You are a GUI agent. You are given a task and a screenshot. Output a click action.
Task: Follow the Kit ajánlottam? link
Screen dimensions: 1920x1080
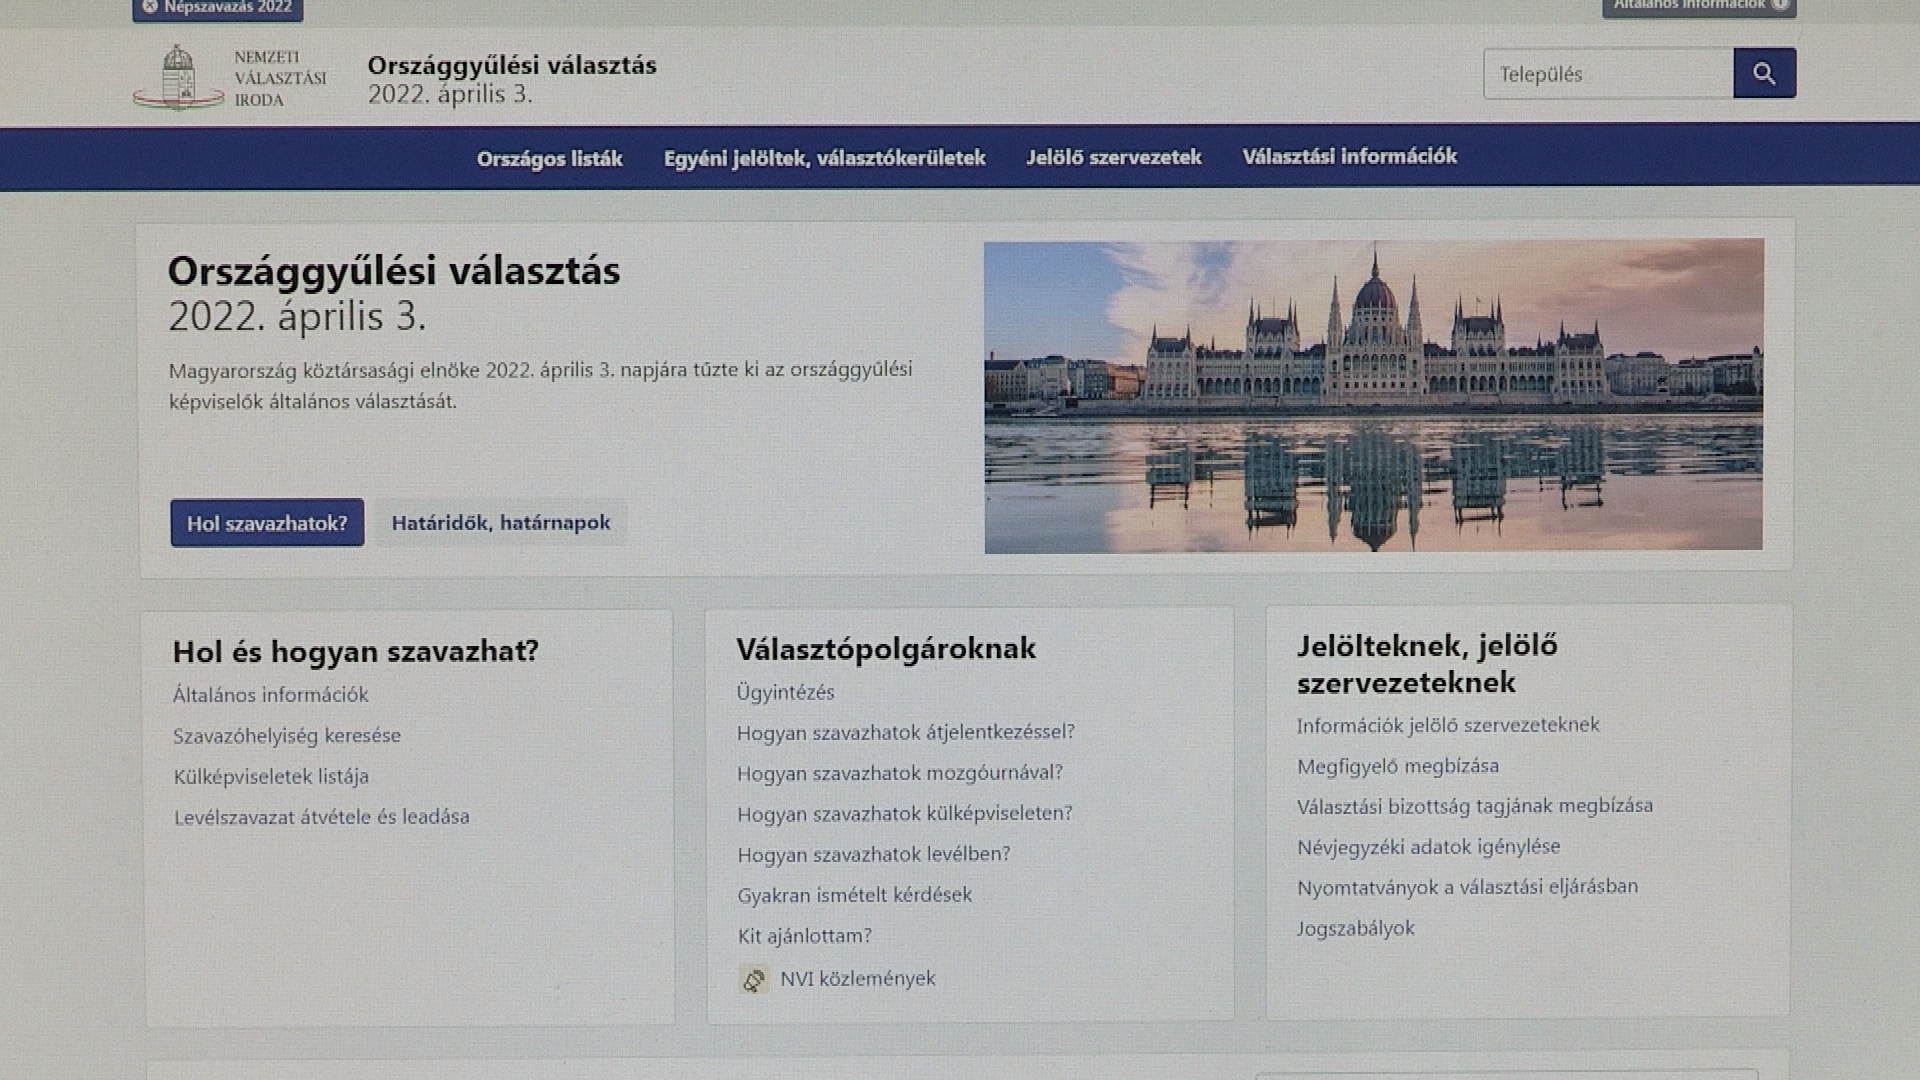coord(804,936)
